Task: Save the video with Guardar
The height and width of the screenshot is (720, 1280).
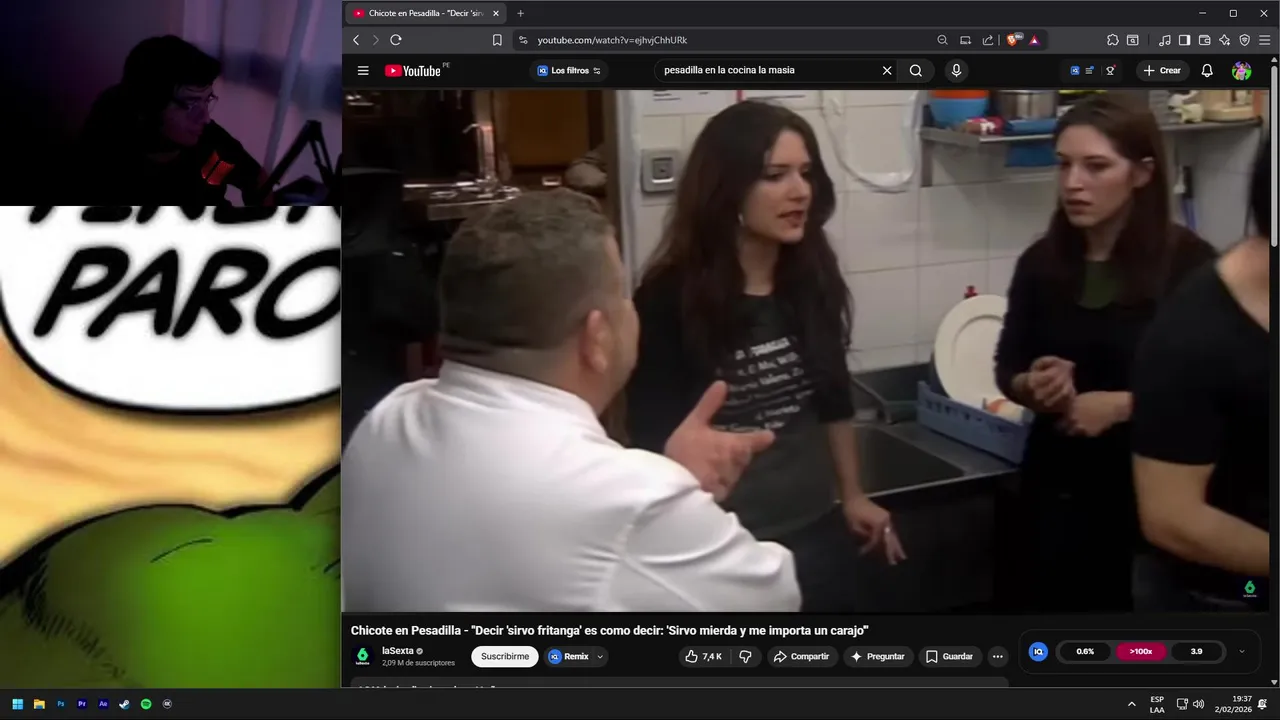Action: (949, 656)
